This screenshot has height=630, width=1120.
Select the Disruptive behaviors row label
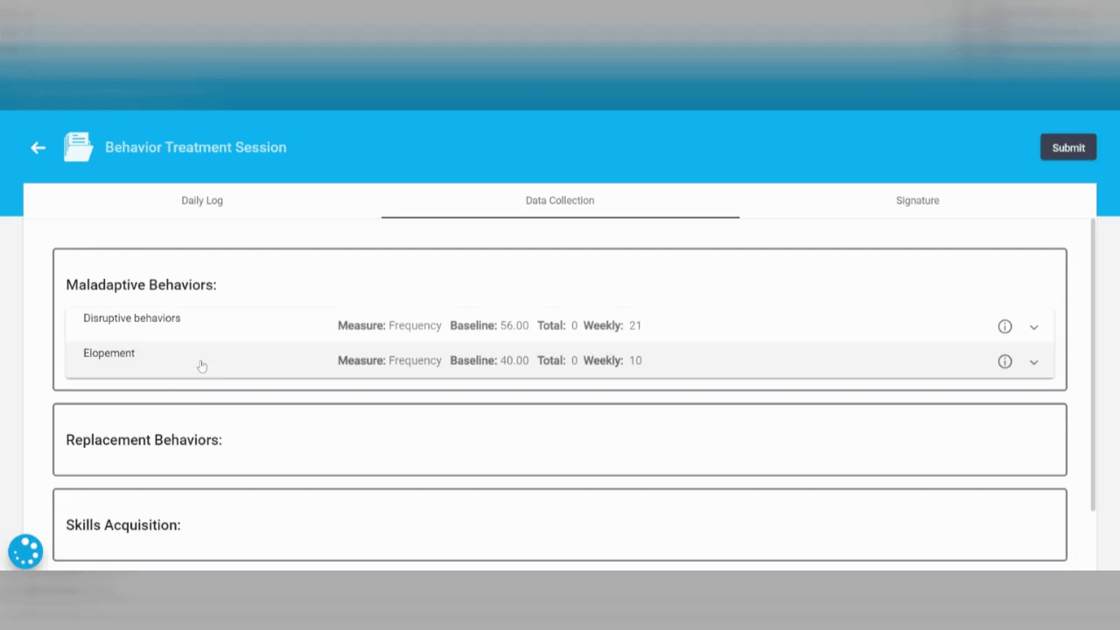pos(131,318)
